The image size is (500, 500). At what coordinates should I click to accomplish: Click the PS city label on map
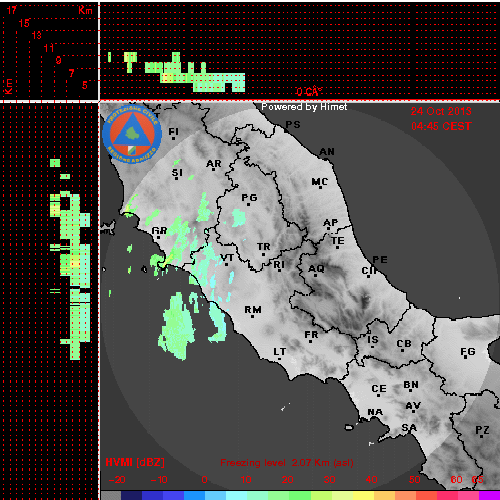coord(293,125)
